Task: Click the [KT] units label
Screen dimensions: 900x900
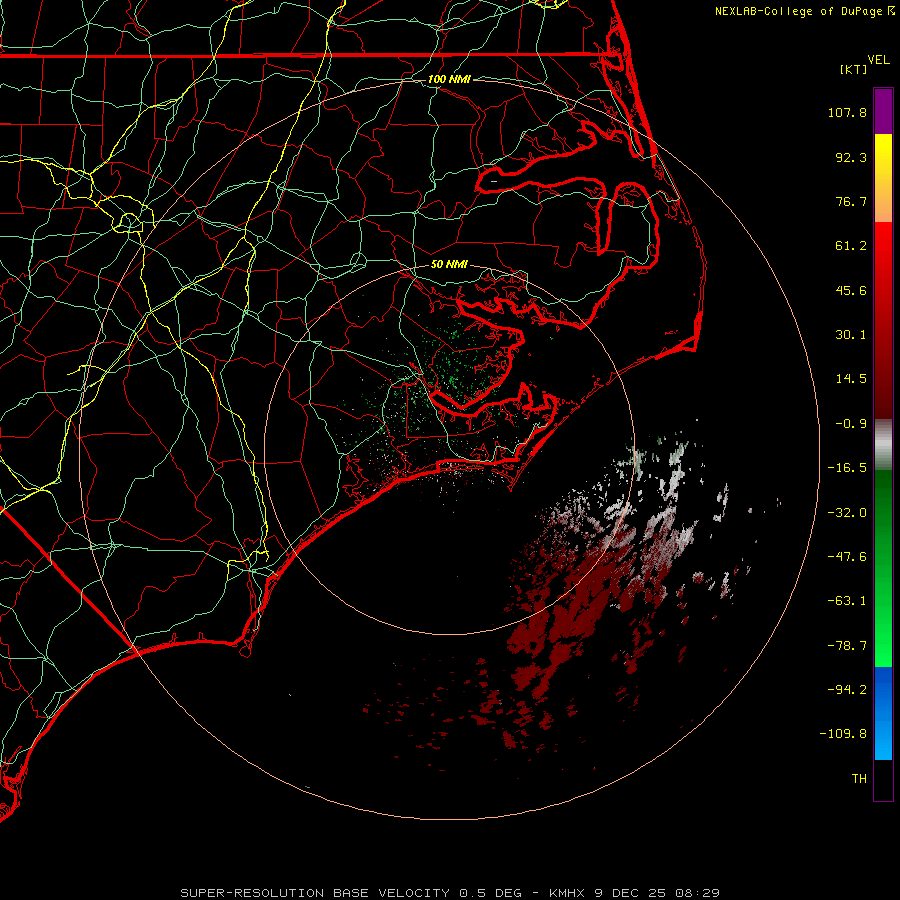Action: coord(854,69)
